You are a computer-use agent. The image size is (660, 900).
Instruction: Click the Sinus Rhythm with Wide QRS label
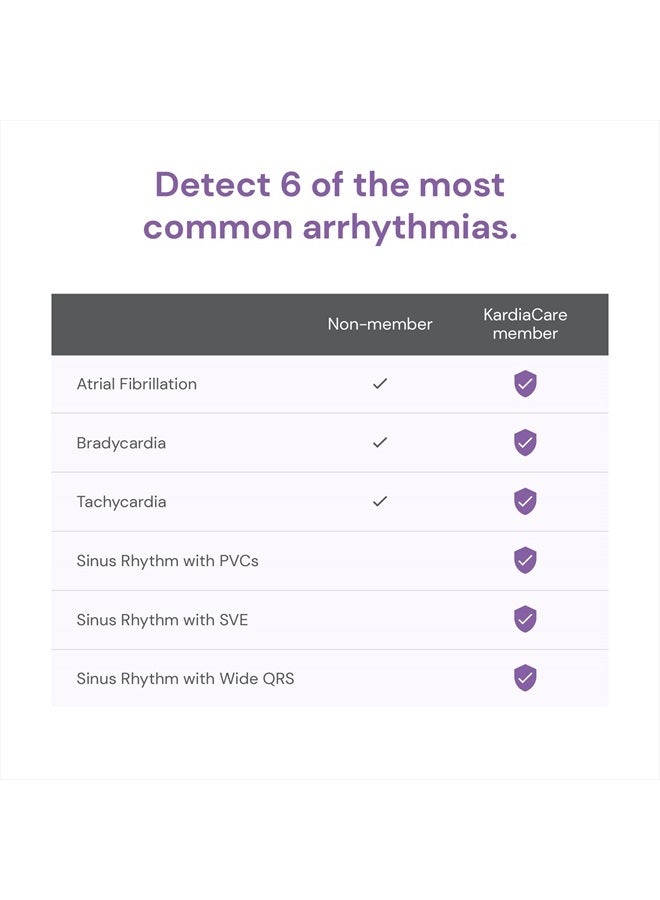pyautogui.click(x=185, y=678)
